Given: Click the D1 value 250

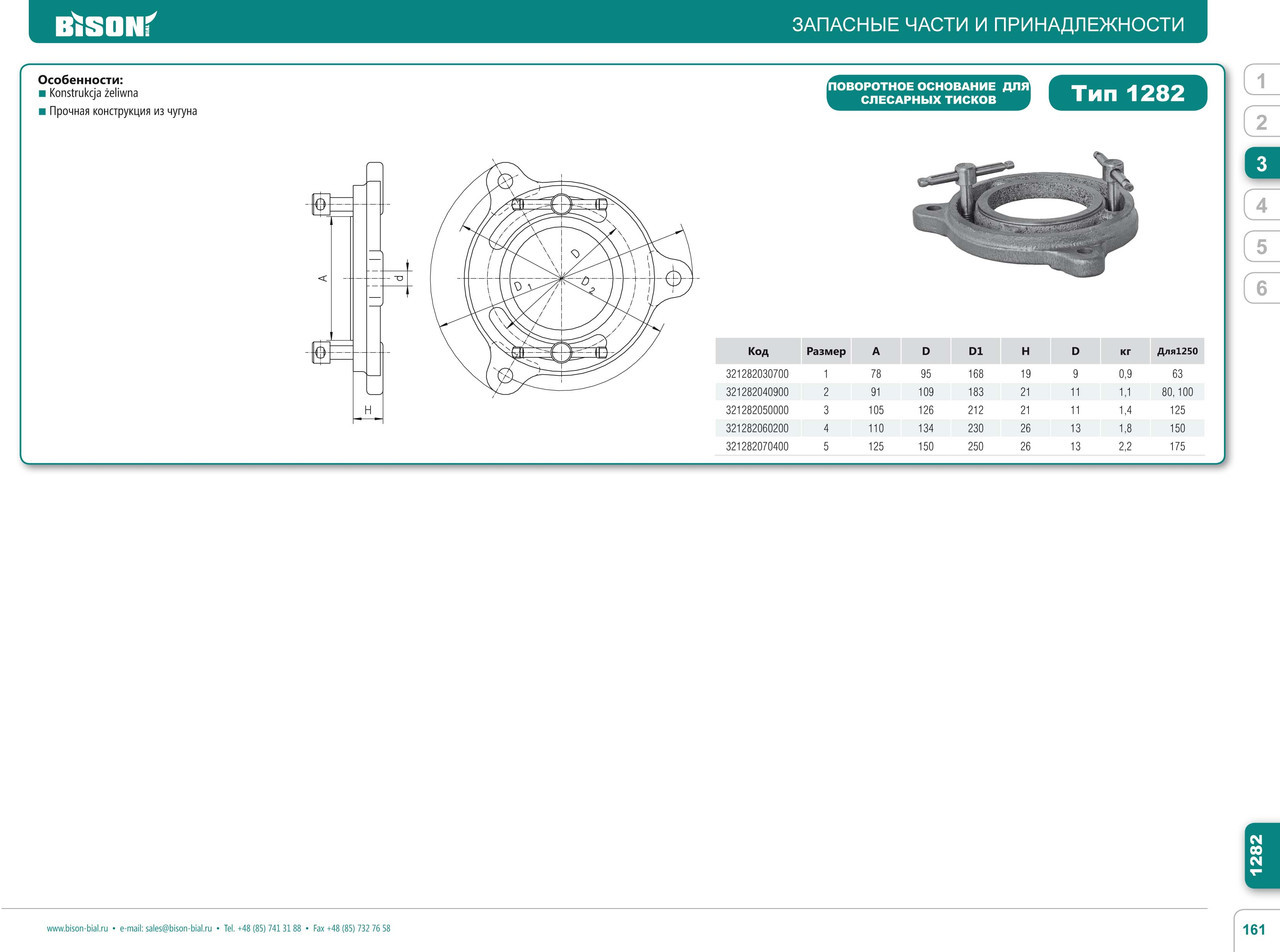Looking at the screenshot, I should tap(976, 447).
